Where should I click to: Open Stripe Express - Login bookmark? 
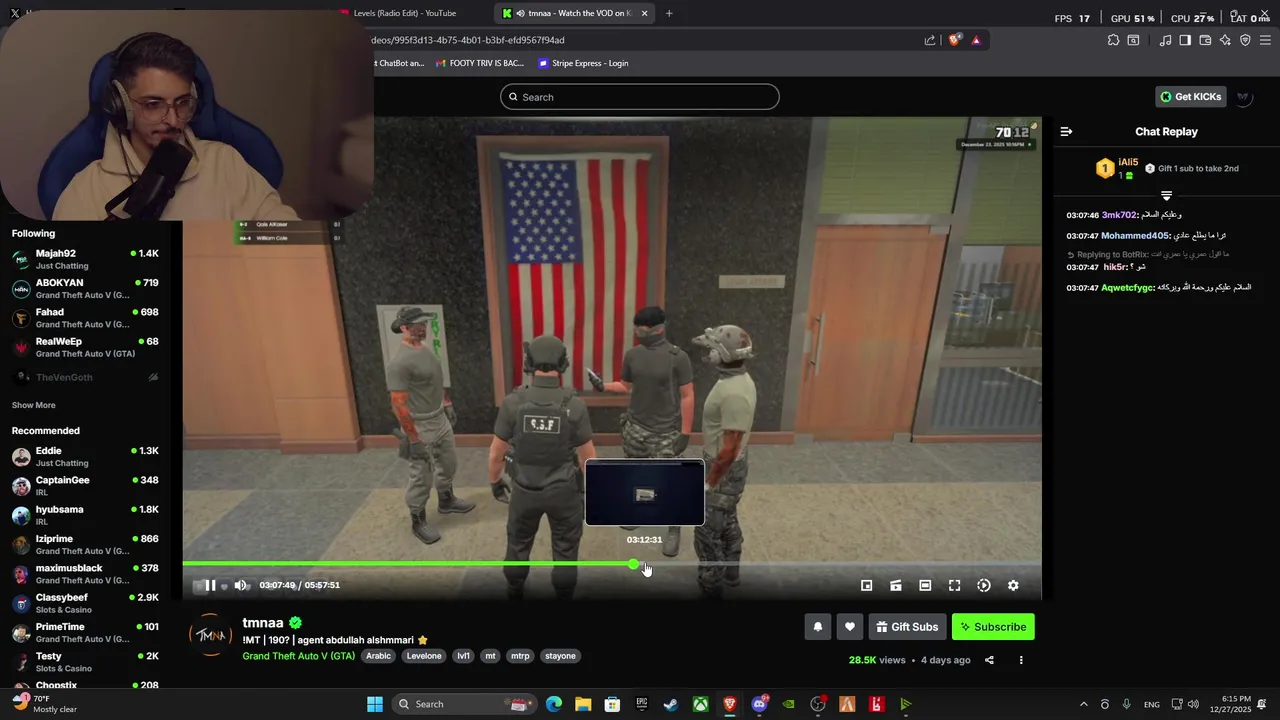pos(583,63)
